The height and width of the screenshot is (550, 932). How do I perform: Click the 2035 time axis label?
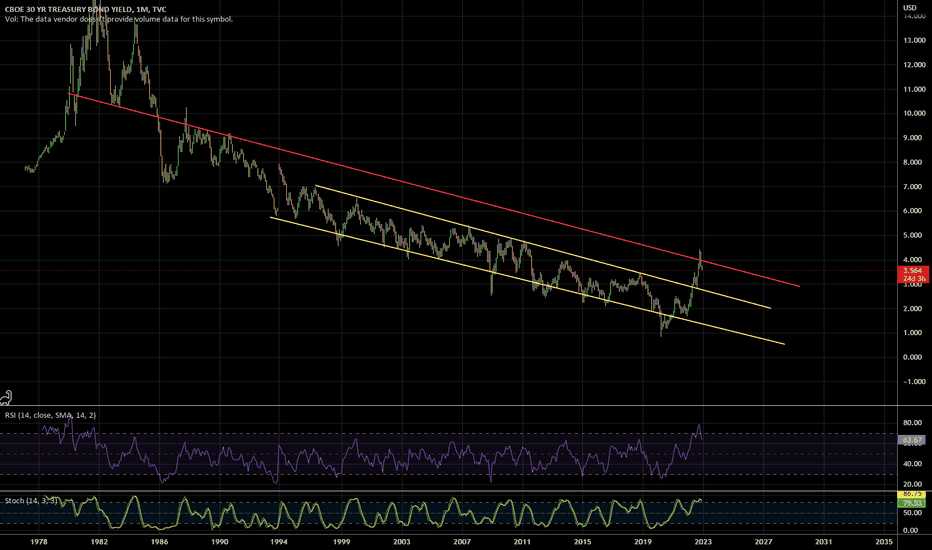(884, 542)
